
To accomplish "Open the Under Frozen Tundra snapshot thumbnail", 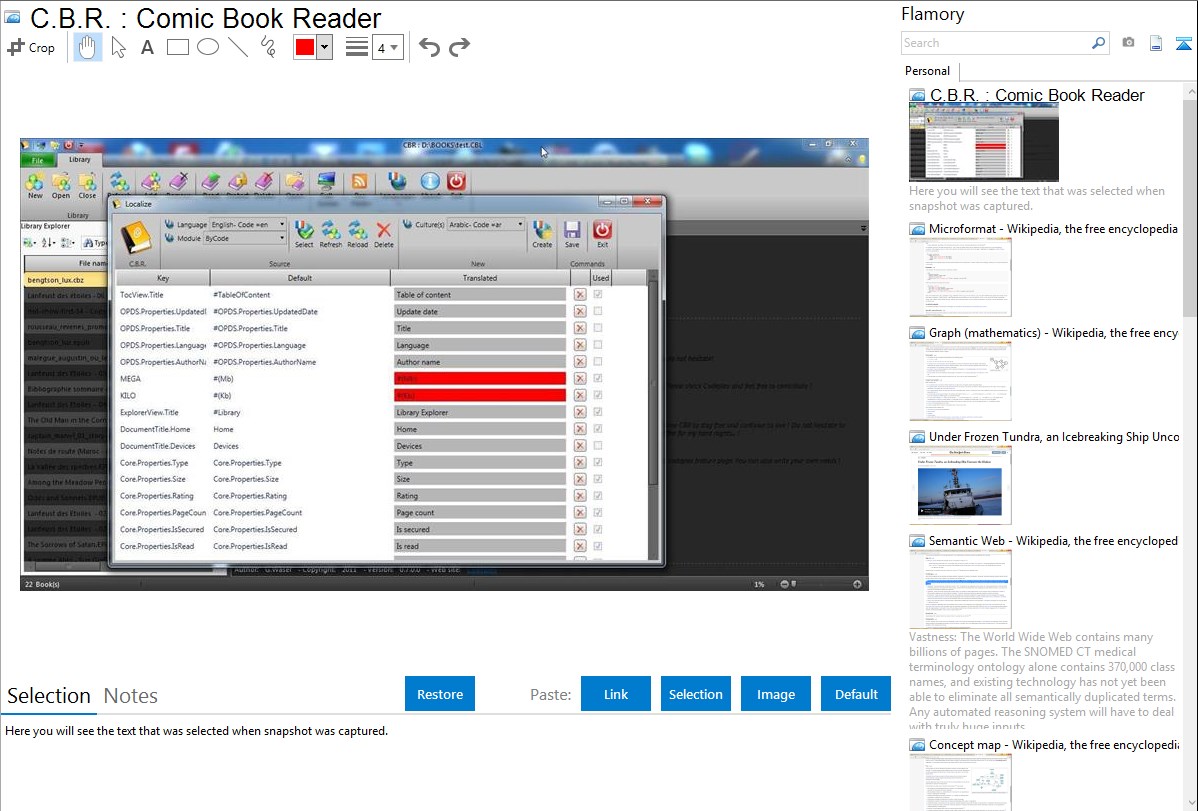I will point(960,485).
